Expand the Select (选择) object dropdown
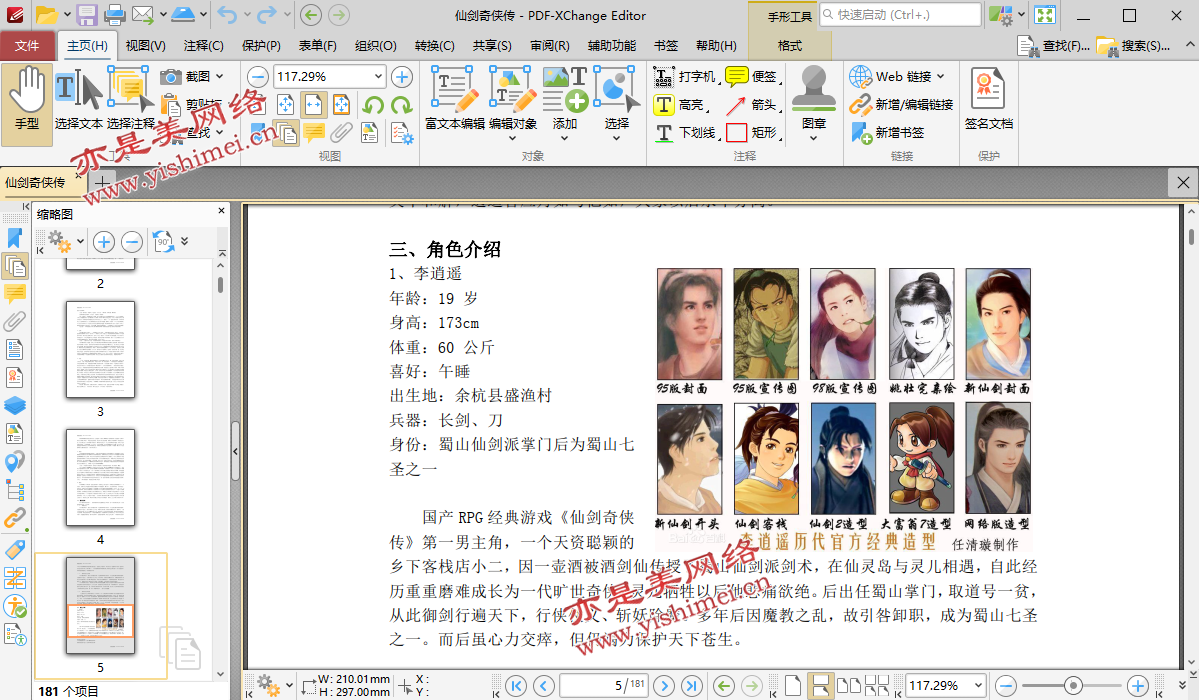Image resolution: width=1199 pixels, height=700 pixels. tap(616, 138)
